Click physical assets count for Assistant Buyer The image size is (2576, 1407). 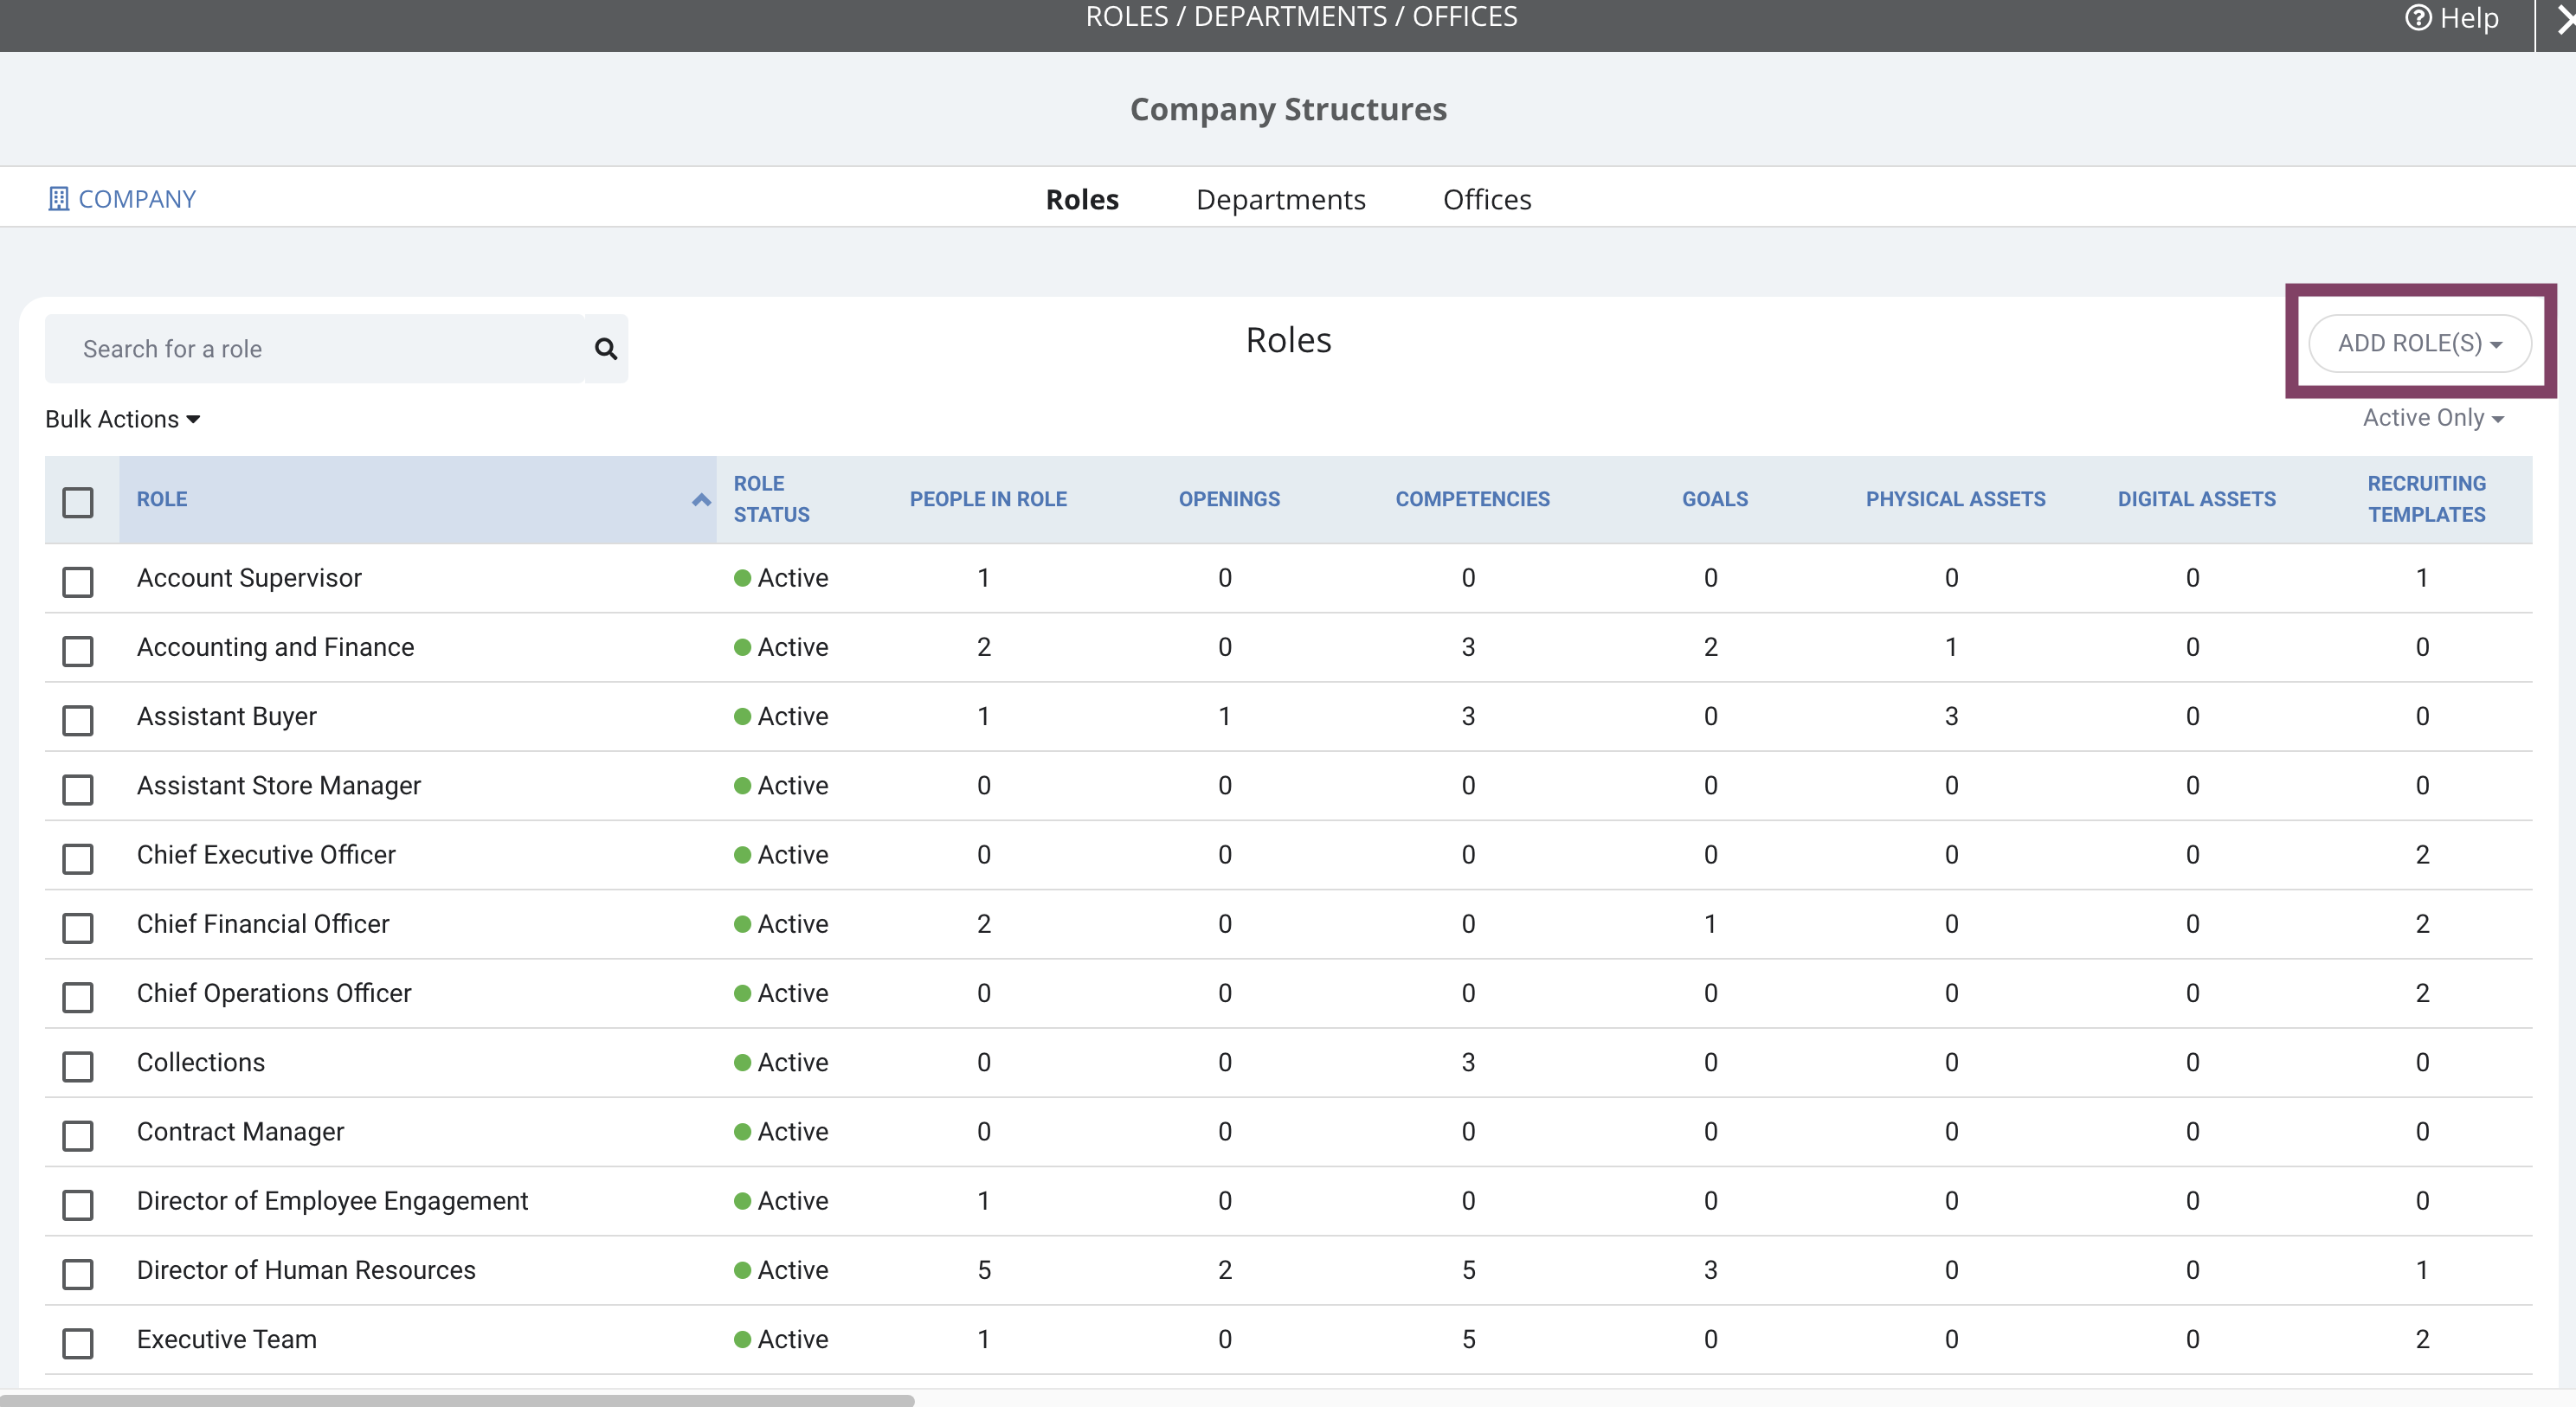click(1951, 716)
